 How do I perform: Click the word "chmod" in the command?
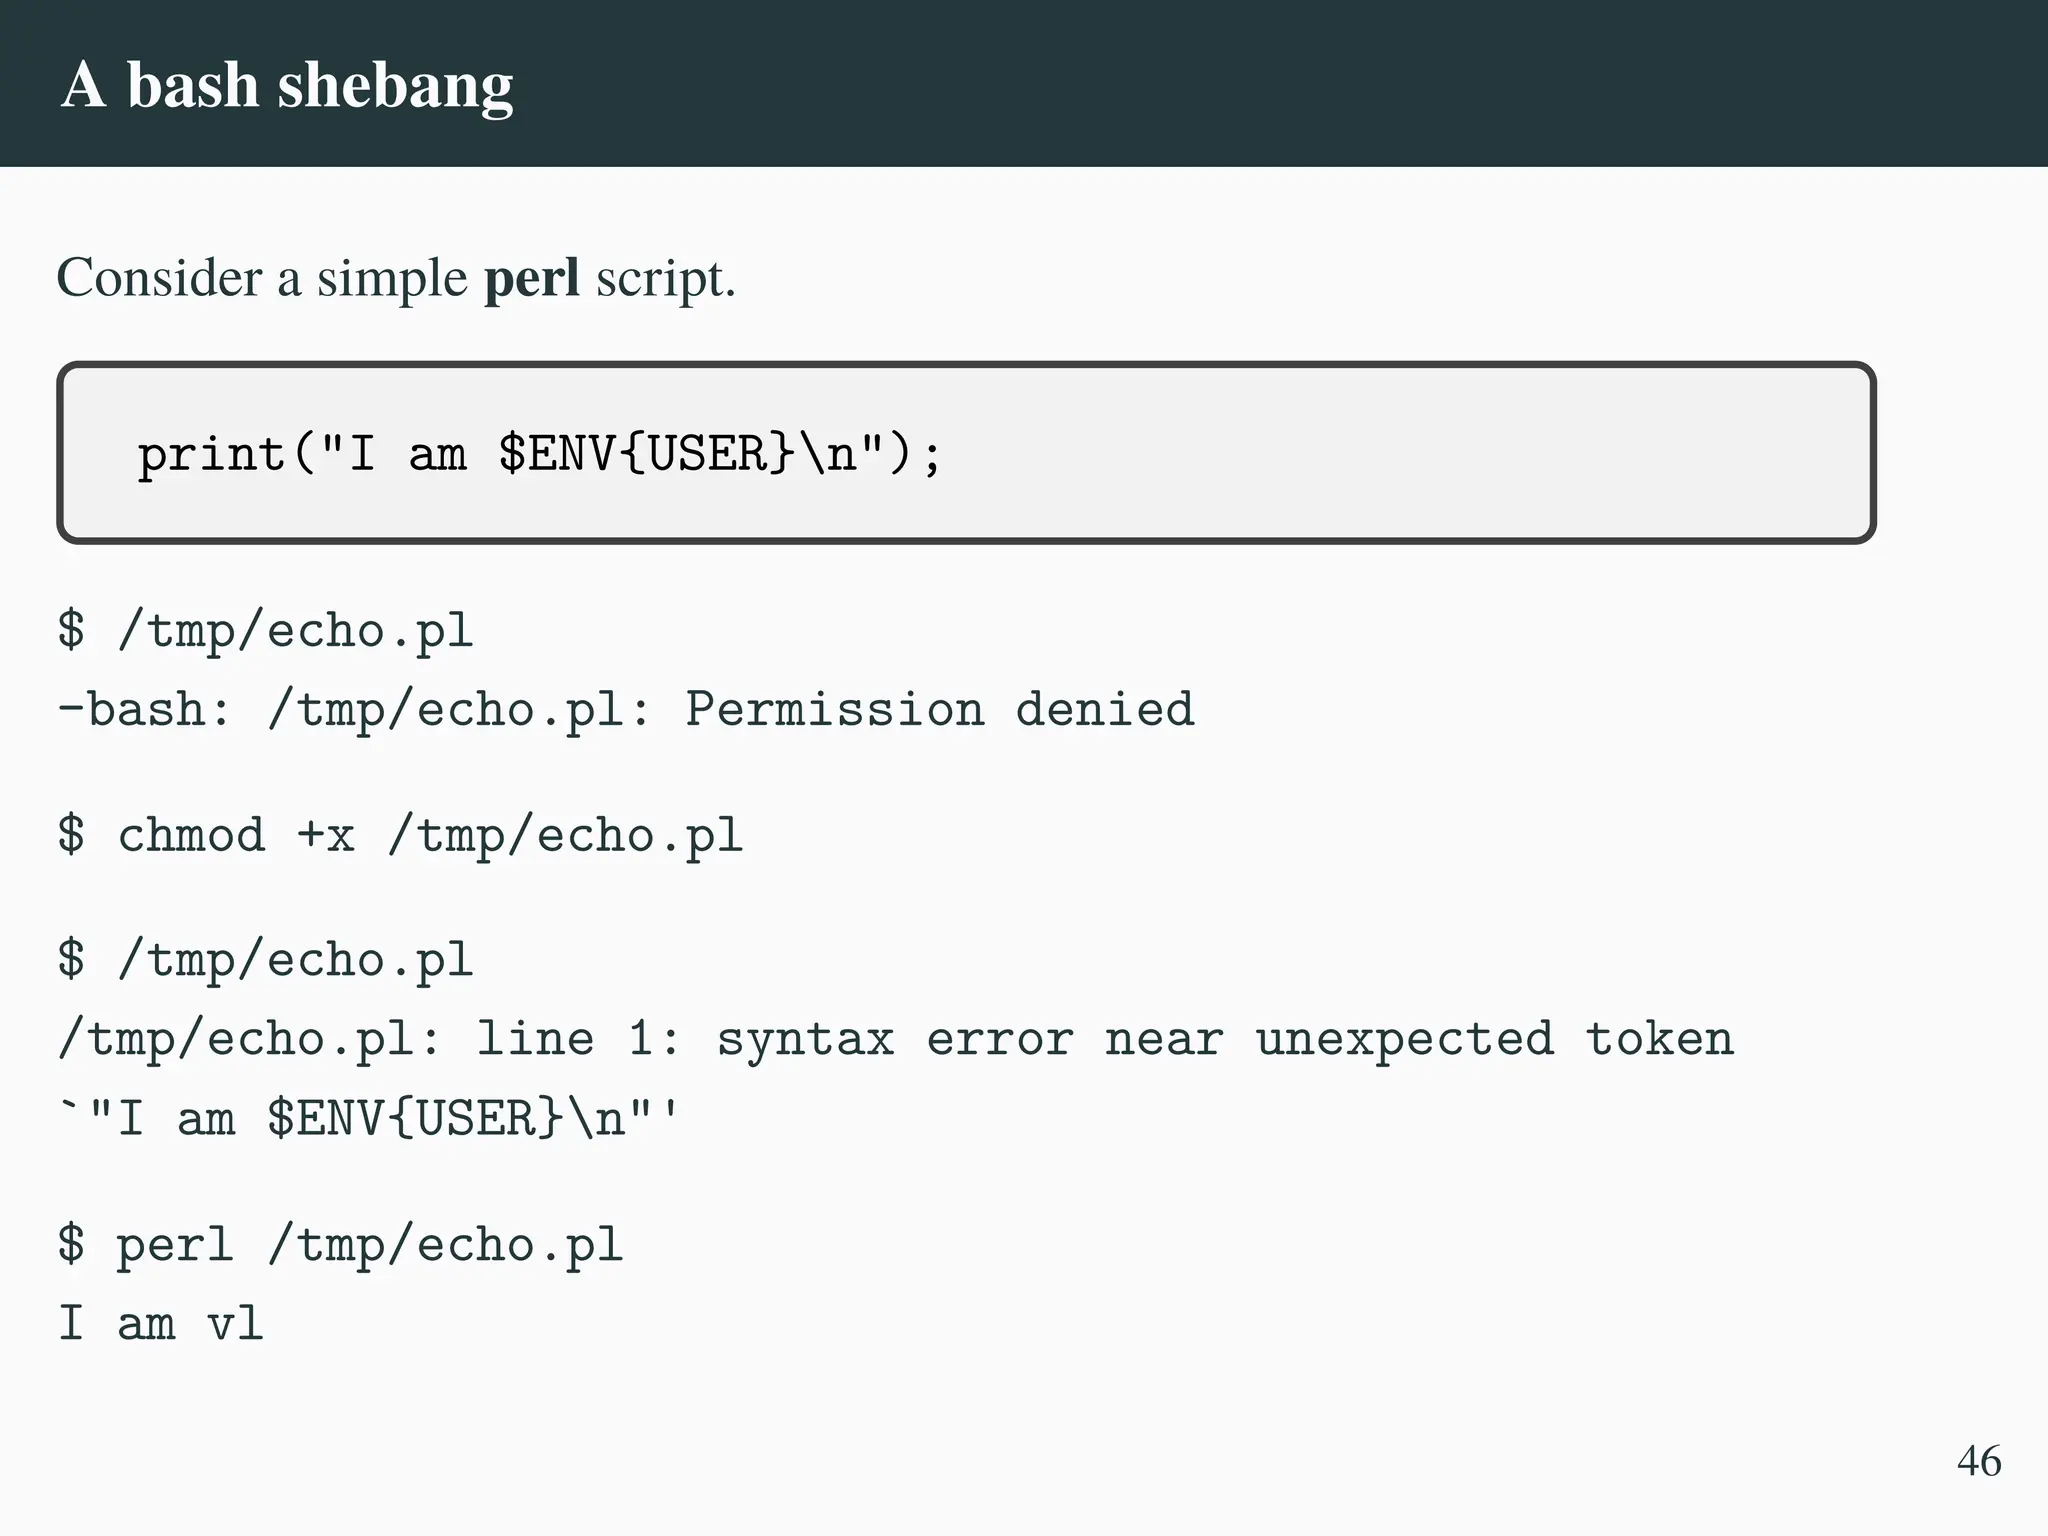tap(191, 835)
